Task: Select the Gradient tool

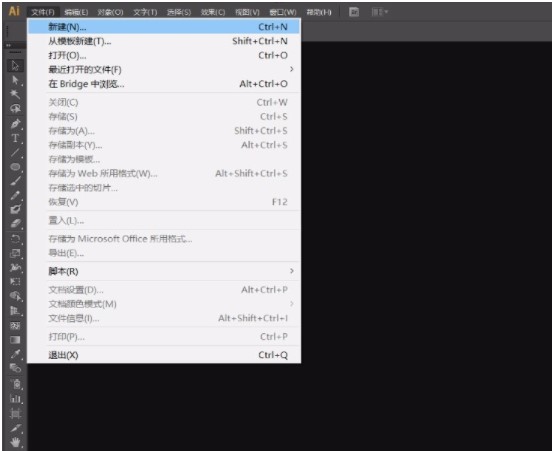Action: [x=15, y=340]
